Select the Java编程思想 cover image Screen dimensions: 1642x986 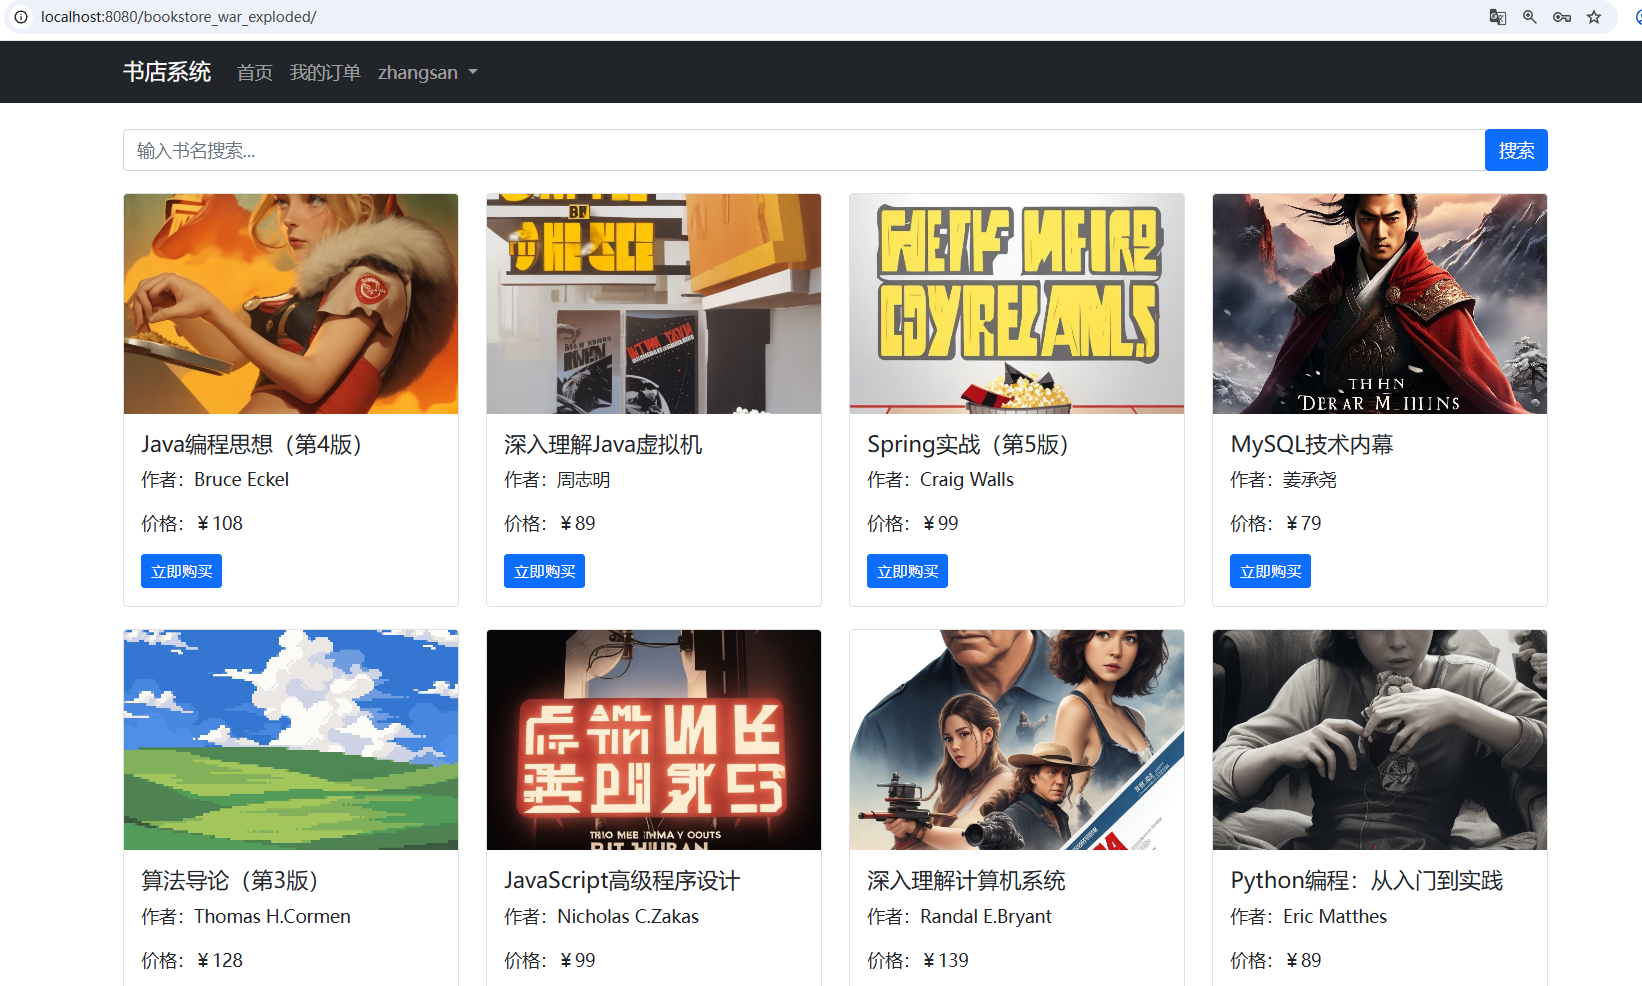point(291,304)
